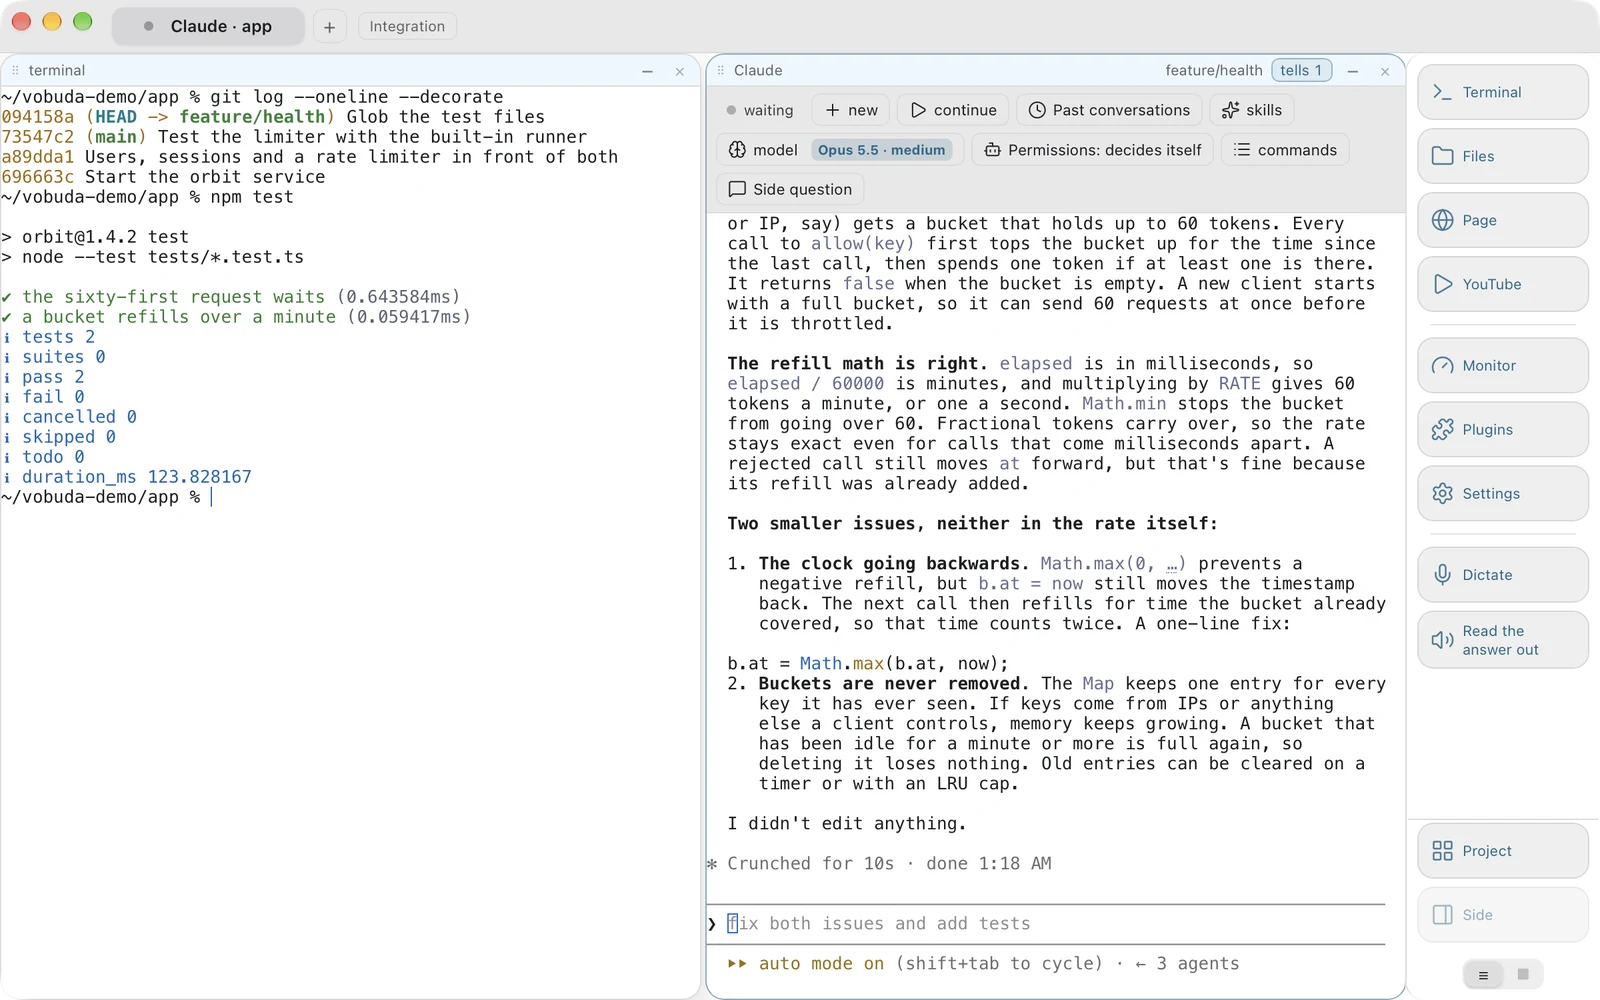This screenshot has width=1600, height=1000.
Task: Open the Terminal sidebar button
Action: [1502, 92]
